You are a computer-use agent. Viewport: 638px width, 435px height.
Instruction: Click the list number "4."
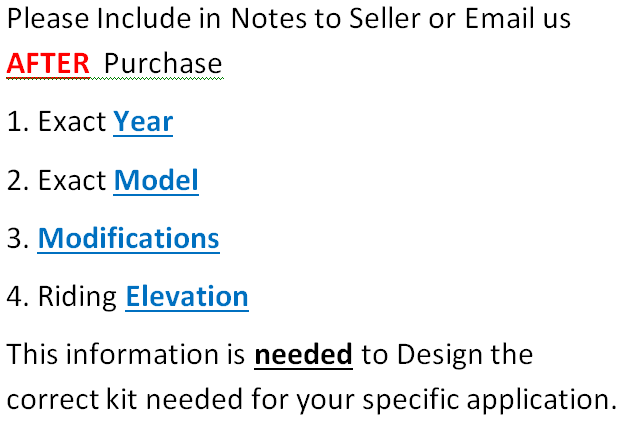click(18, 297)
